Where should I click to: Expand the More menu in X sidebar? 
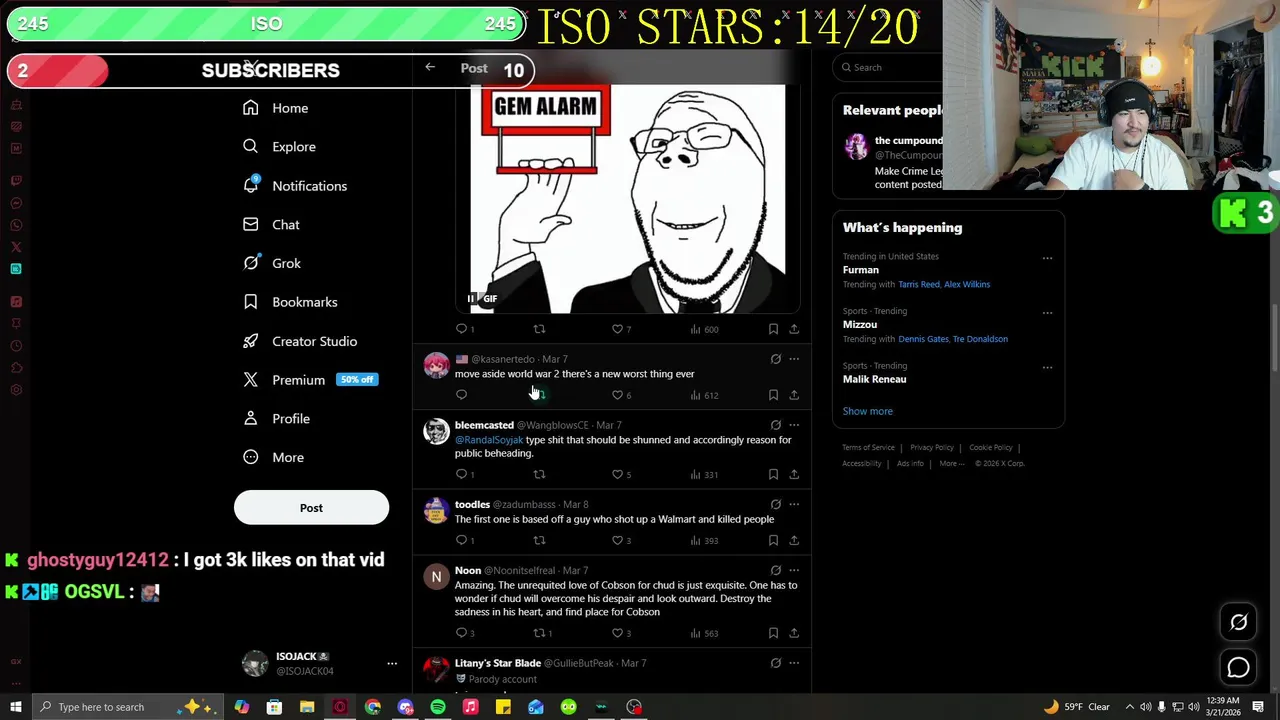pyautogui.click(x=273, y=457)
